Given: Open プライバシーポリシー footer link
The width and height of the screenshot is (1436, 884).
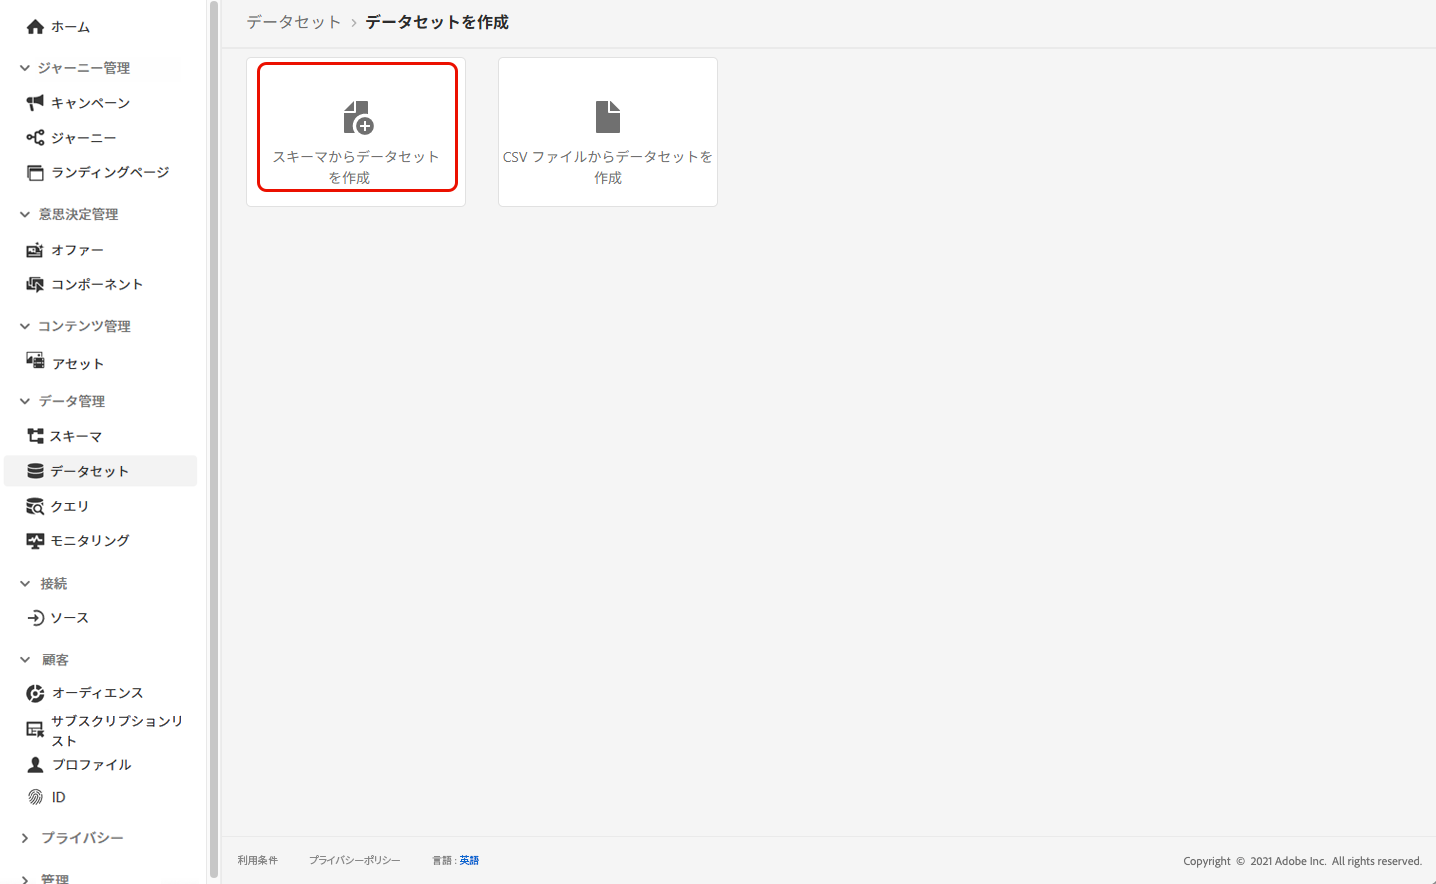Looking at the screenshot, I should pos(354,860).
